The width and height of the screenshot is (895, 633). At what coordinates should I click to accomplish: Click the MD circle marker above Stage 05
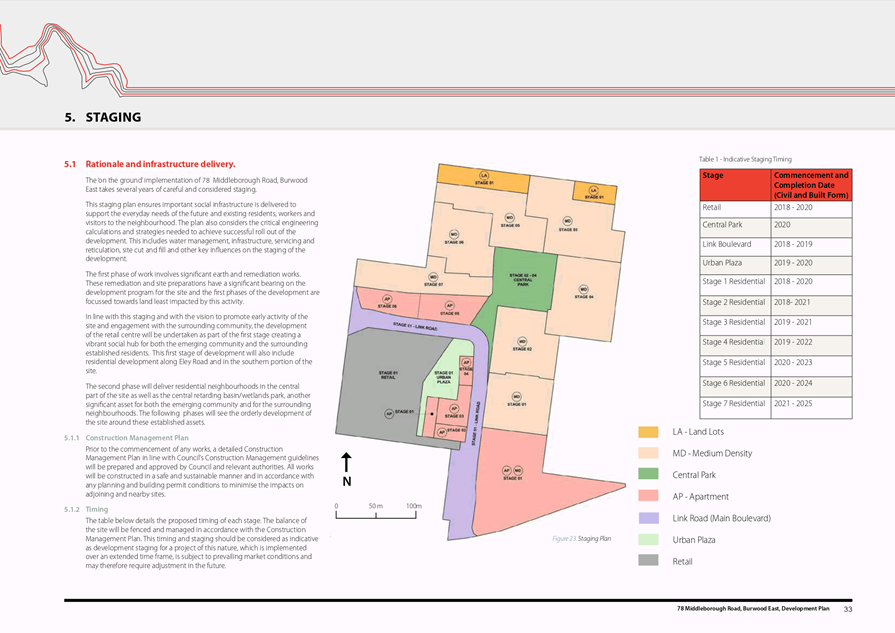510,217
